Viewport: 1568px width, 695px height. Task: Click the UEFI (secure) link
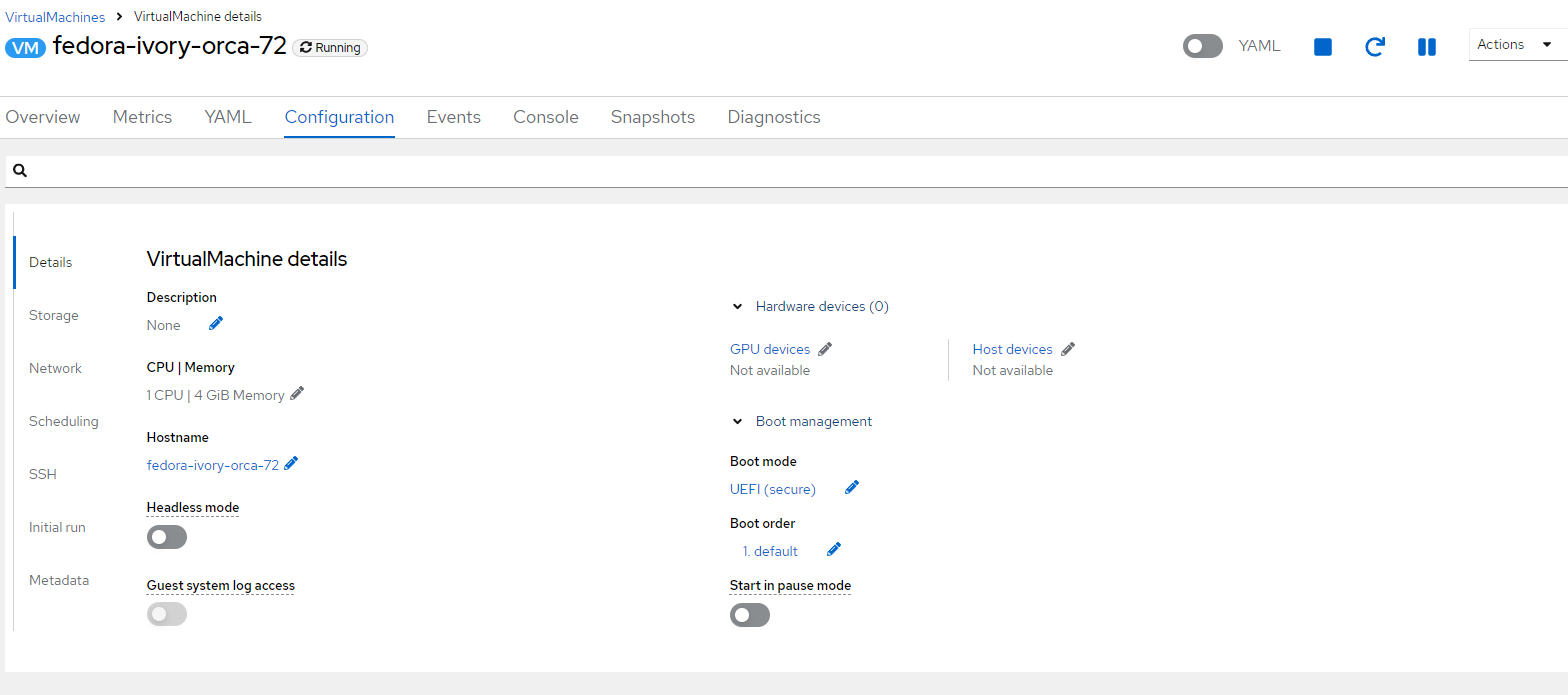(x=773, y=489)
